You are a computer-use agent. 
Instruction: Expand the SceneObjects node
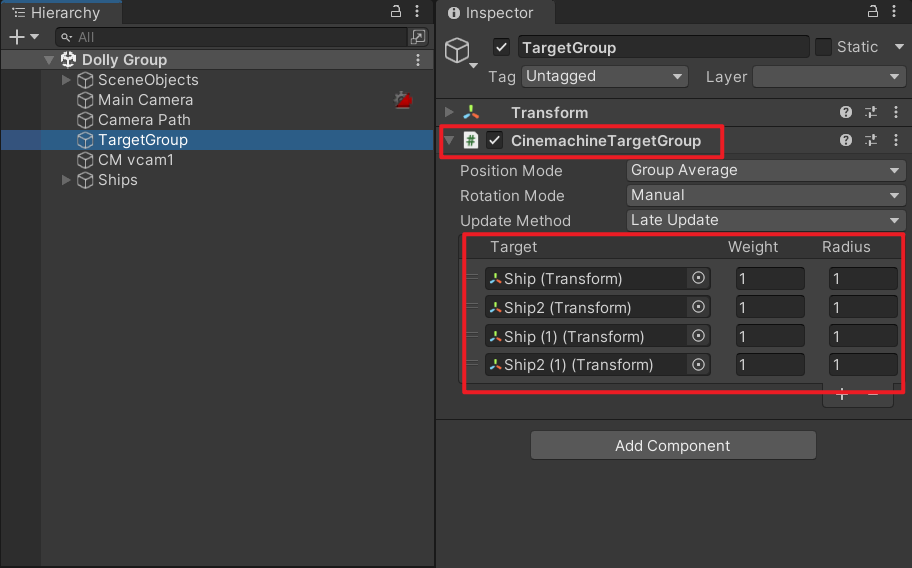(x=66, y=80)
